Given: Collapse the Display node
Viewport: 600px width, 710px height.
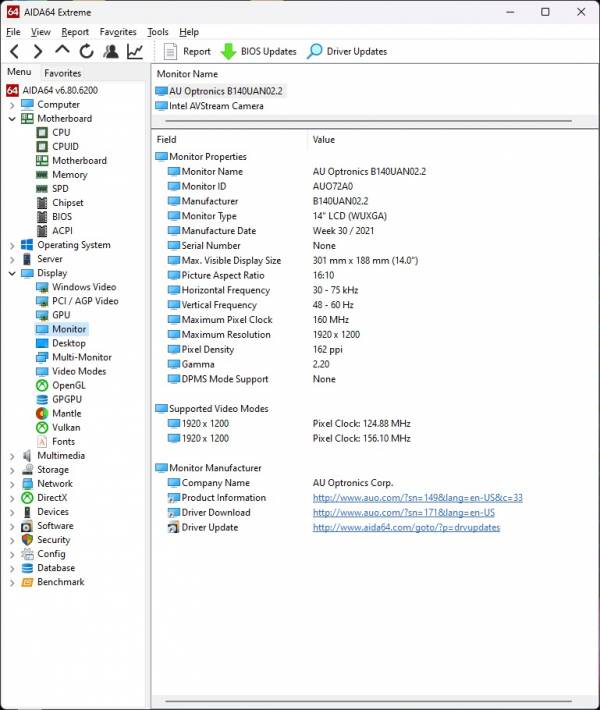Looking at the screenshot, I should click(12, 273).
